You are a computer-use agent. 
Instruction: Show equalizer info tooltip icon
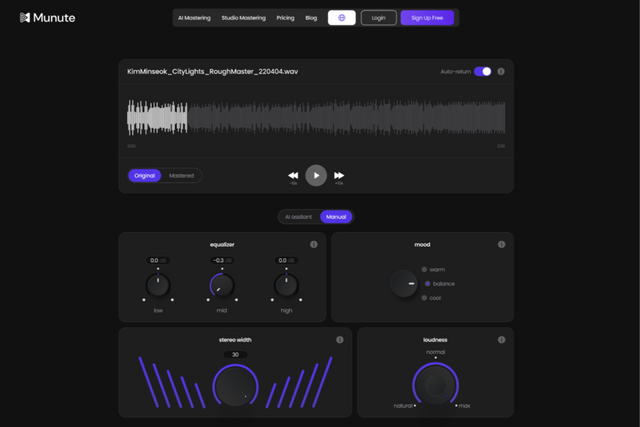pos(314,244)
